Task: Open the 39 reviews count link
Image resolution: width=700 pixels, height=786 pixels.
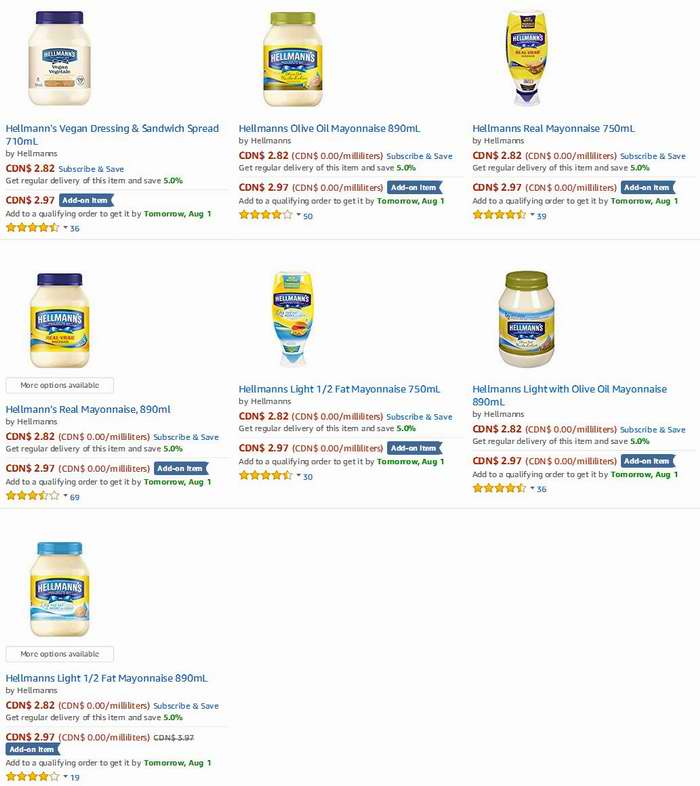Action: click(542, 216)
